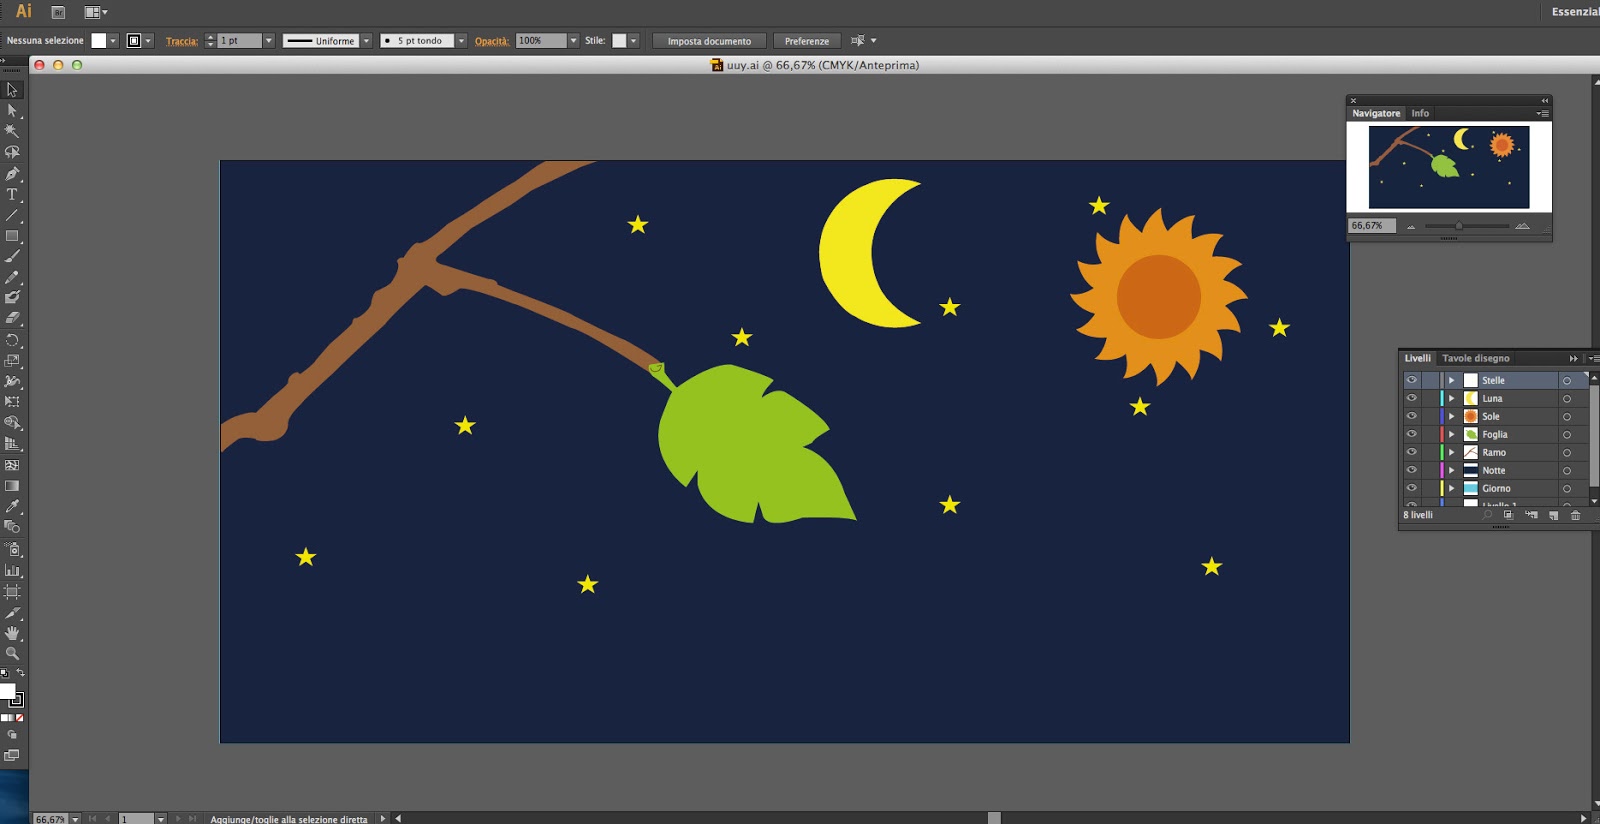Select the Eyedropper tool
Screen dimensions: 1600x824
click(x=12, y=507)
